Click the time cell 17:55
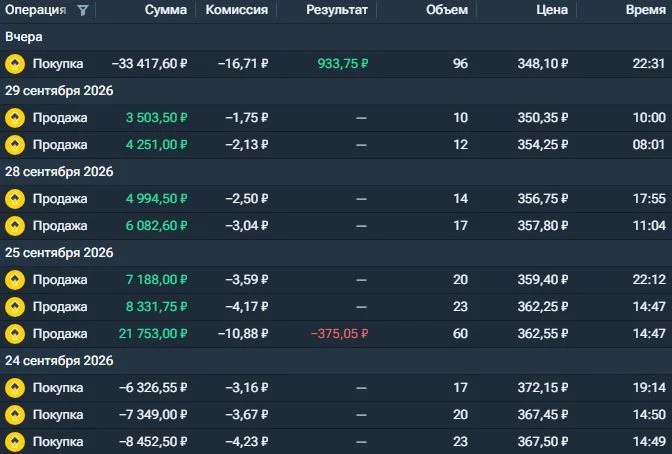 click(x=649, y=199)
